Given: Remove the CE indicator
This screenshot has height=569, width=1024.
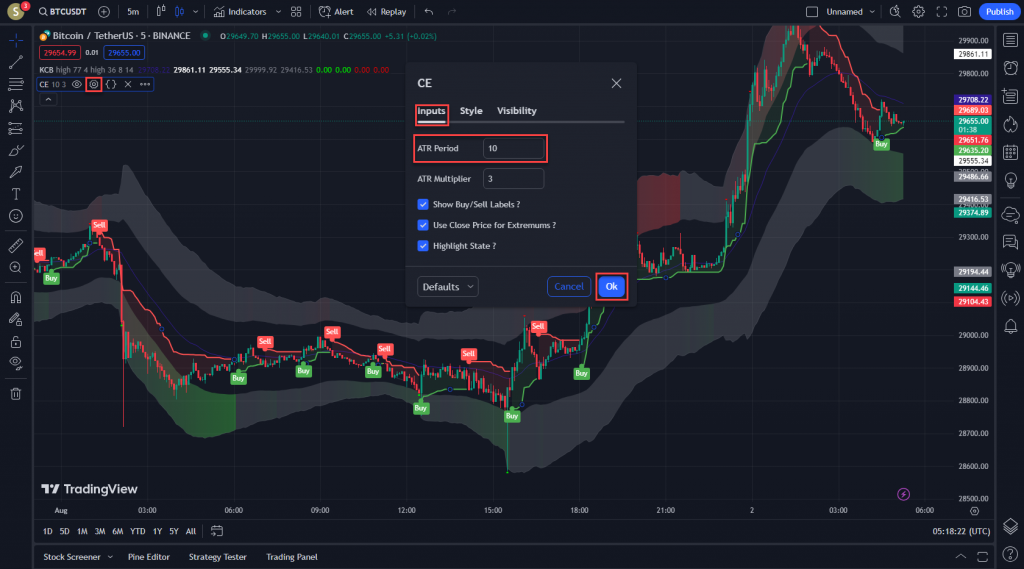Looking at the screenshot, I should [x=128, y=84].
